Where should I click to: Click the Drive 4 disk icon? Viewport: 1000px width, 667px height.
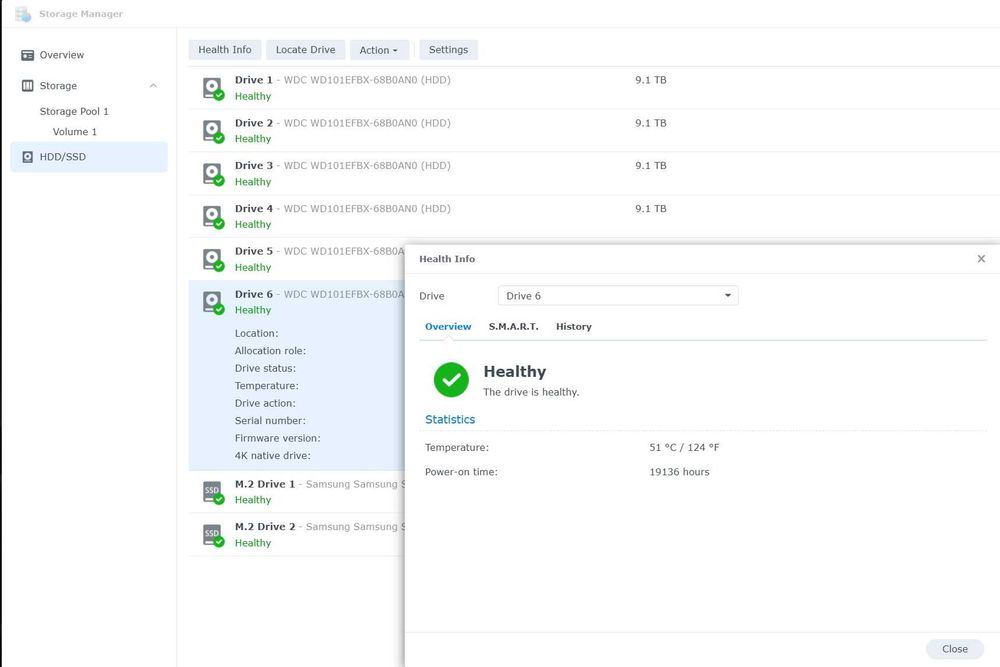pyautogui.click(x=213, y=216)
